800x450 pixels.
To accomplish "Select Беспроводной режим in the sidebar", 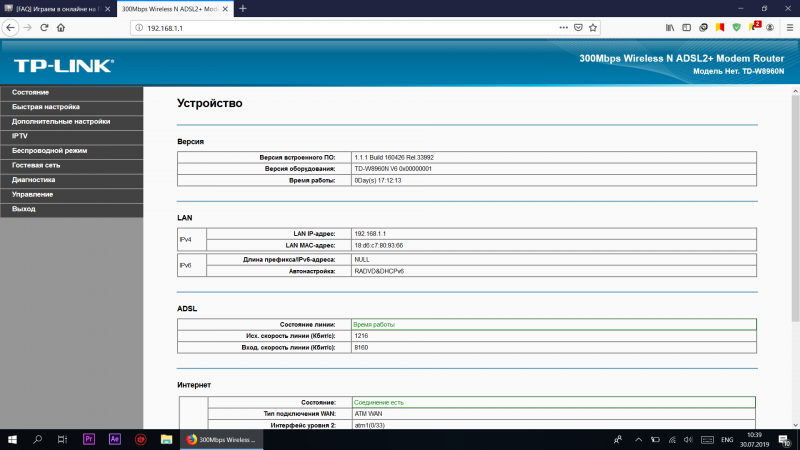I will [x=49, y=150].
